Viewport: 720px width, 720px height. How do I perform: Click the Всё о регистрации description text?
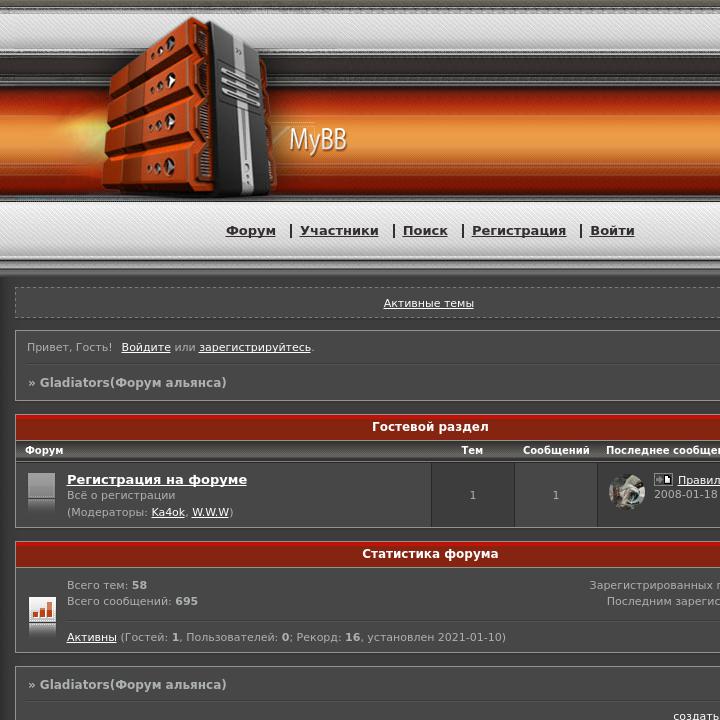point(121,495)
